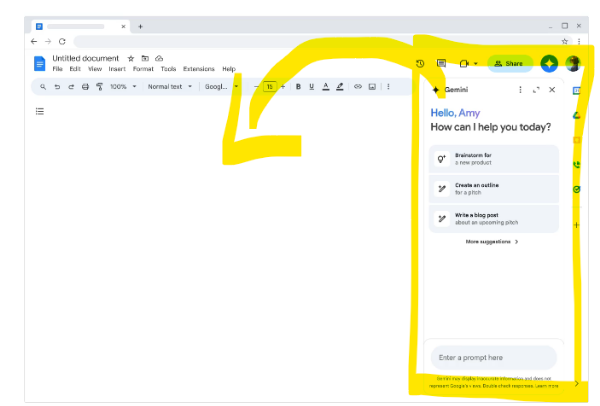Choose Write a blog post suggestion
600x406 pixels.
tap(494, 218)
